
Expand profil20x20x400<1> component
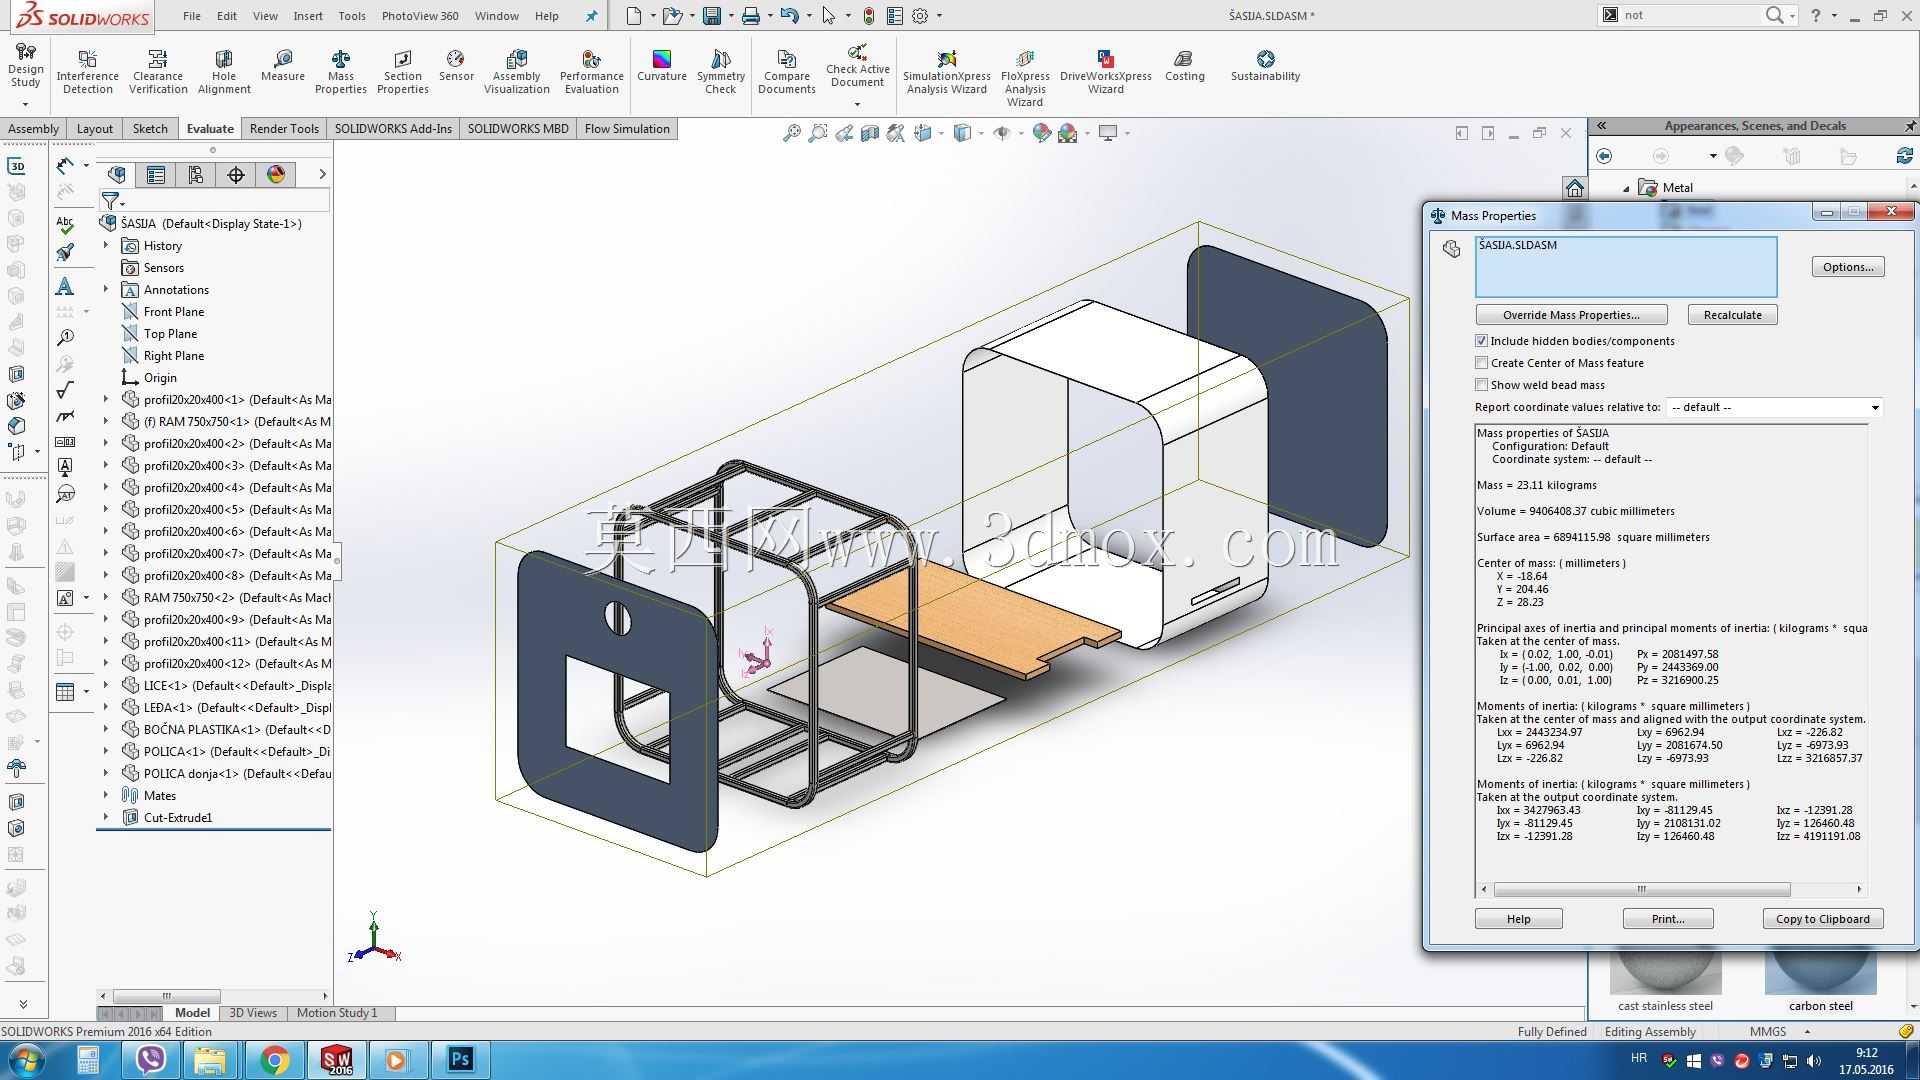(x=106, y=399)
